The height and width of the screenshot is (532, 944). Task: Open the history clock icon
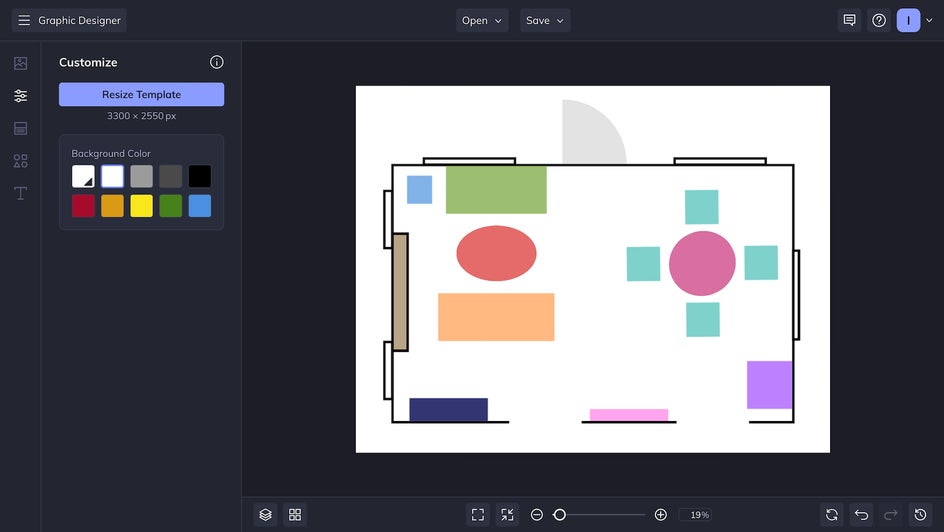pos(921,515)
